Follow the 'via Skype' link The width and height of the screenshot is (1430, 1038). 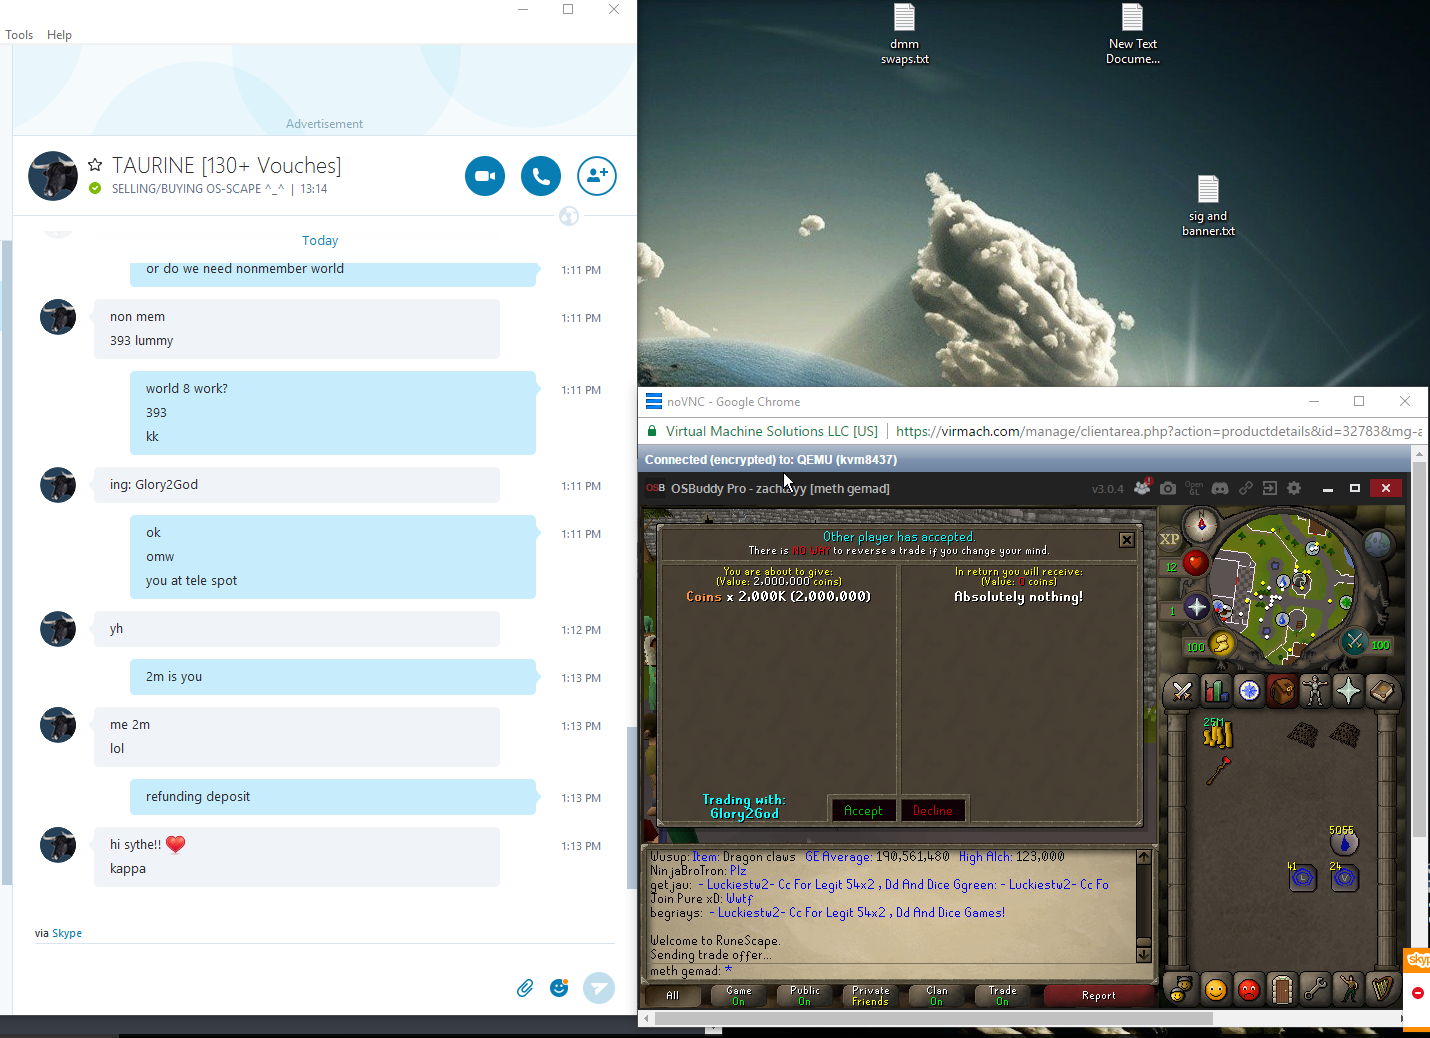[67, 933]
